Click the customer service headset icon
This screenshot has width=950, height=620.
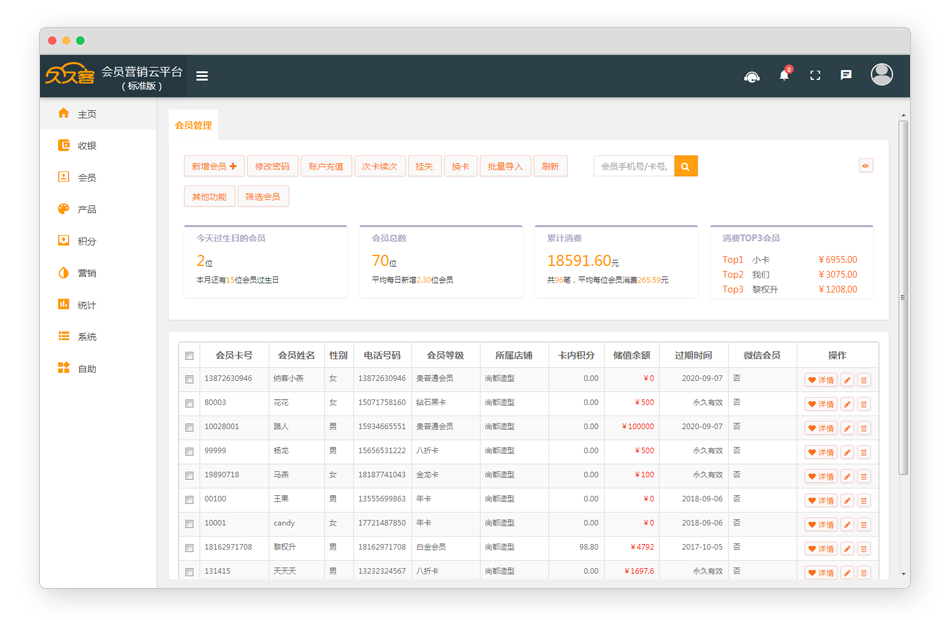(752, 76)
